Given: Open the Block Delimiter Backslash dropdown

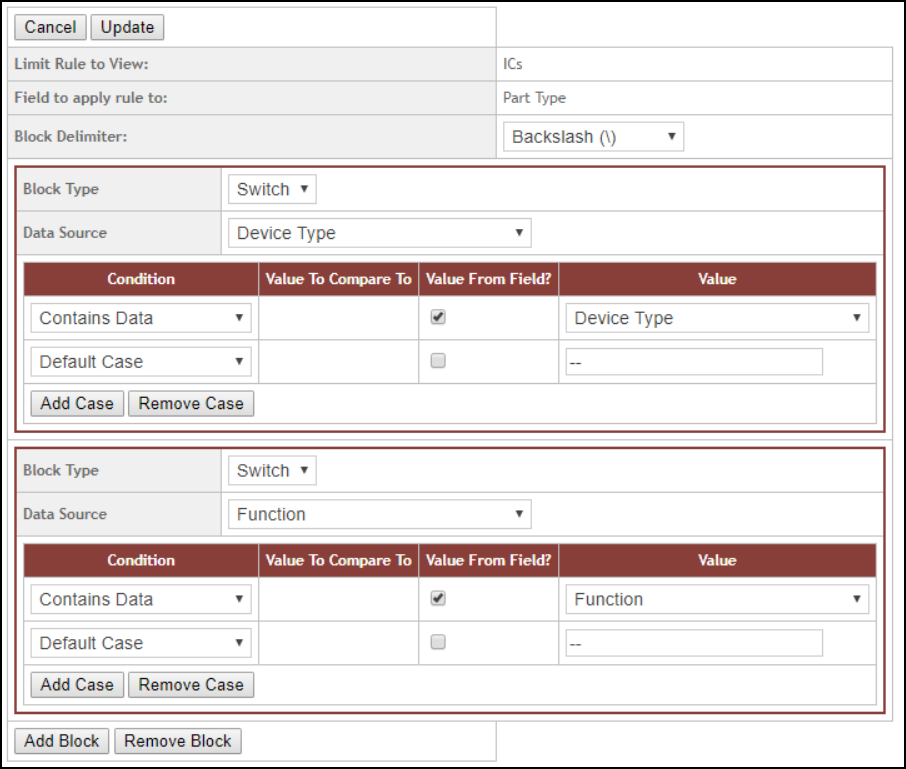Looking at the screenshot, I should tap(593, 137).
